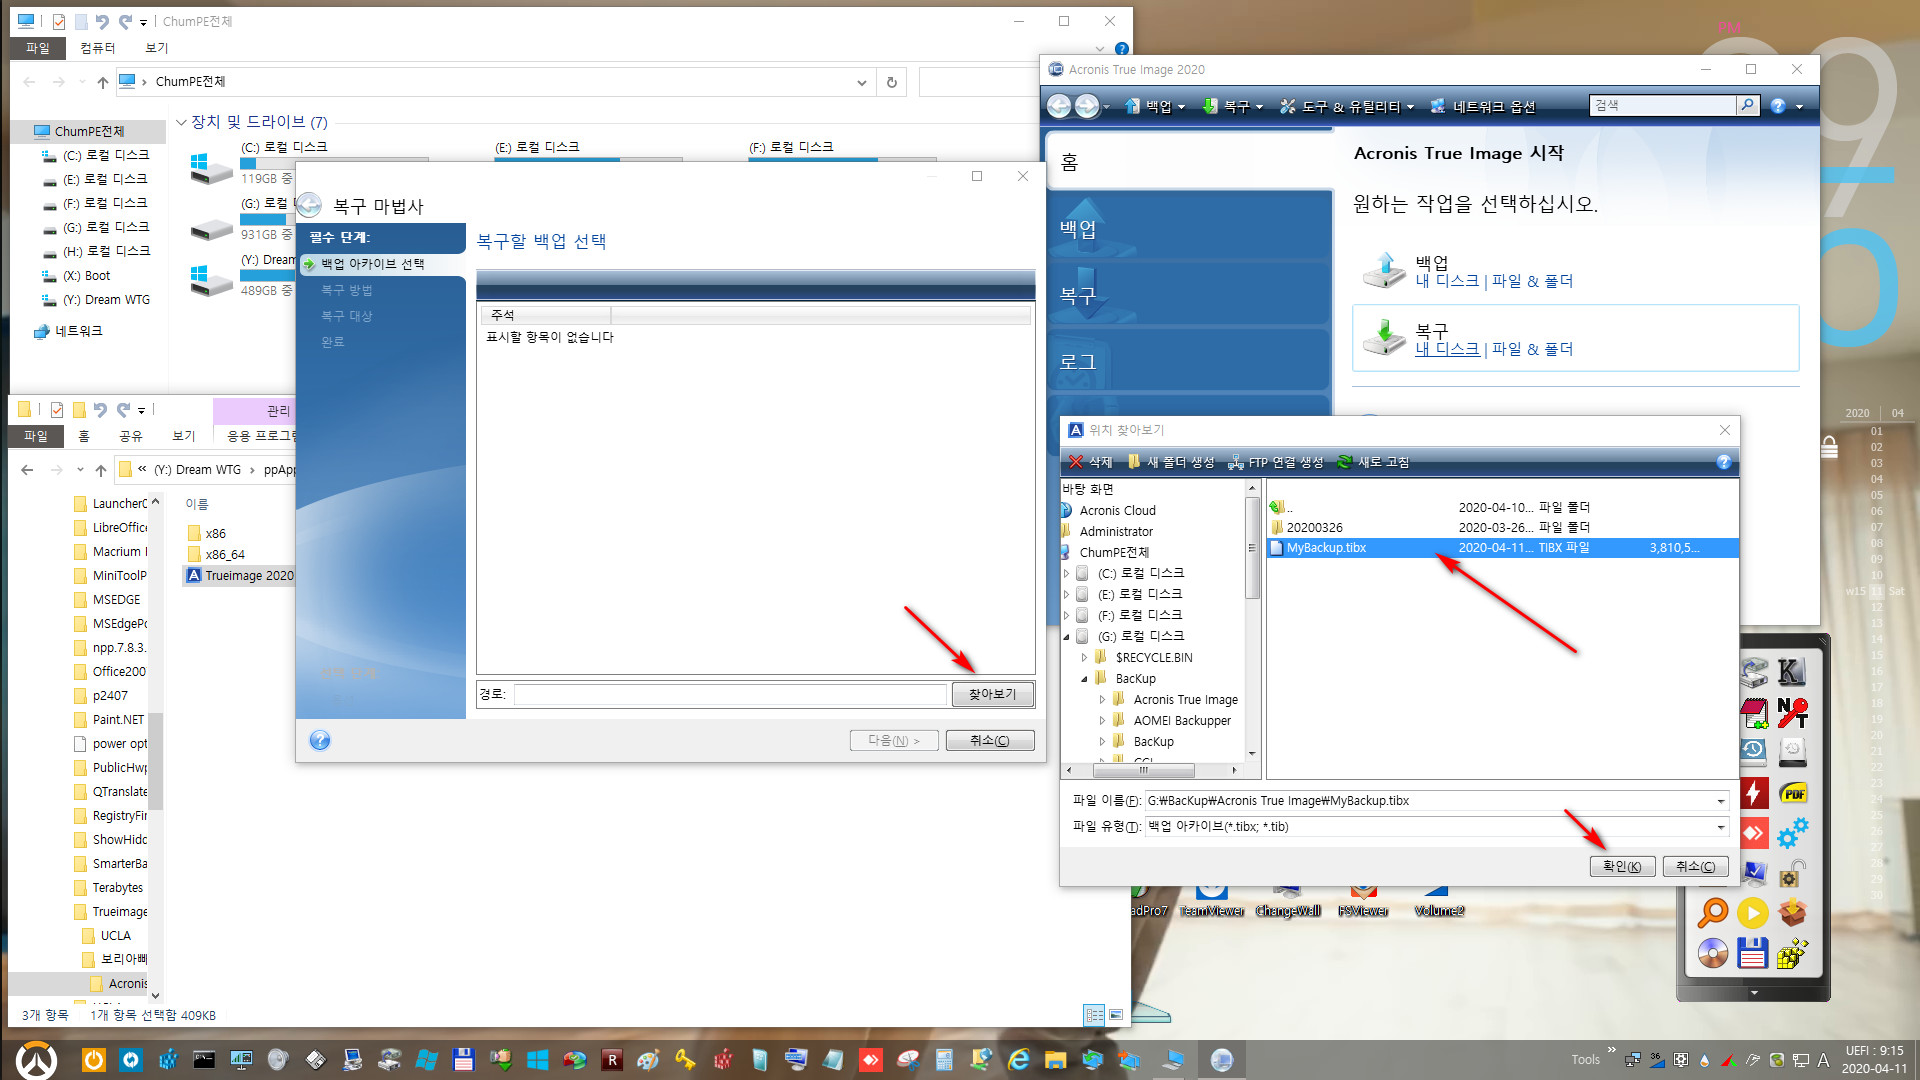Click the 경로 path input field

click(730, 694)
